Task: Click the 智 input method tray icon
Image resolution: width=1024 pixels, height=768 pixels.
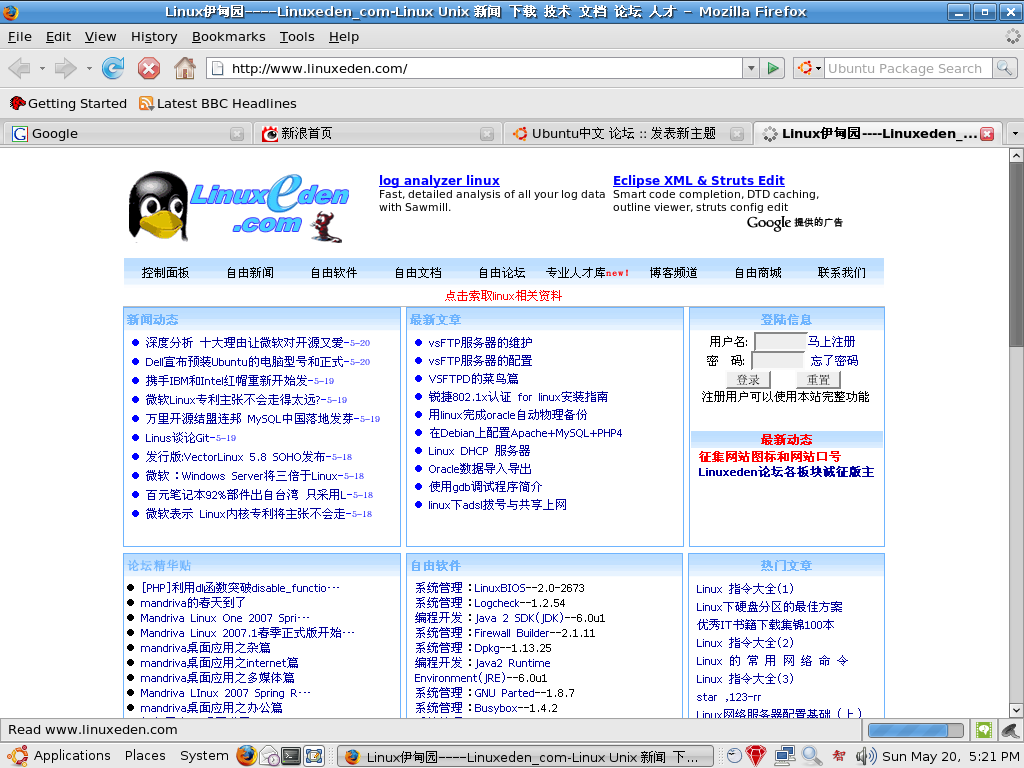Action: [839, 756]
